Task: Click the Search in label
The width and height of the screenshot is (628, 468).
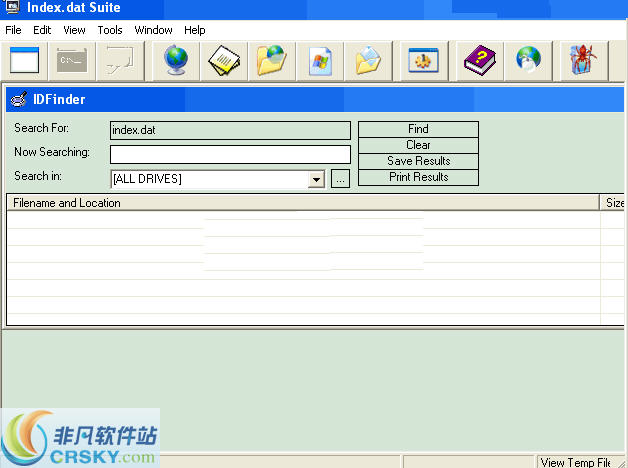Action: tap(38, 176)
